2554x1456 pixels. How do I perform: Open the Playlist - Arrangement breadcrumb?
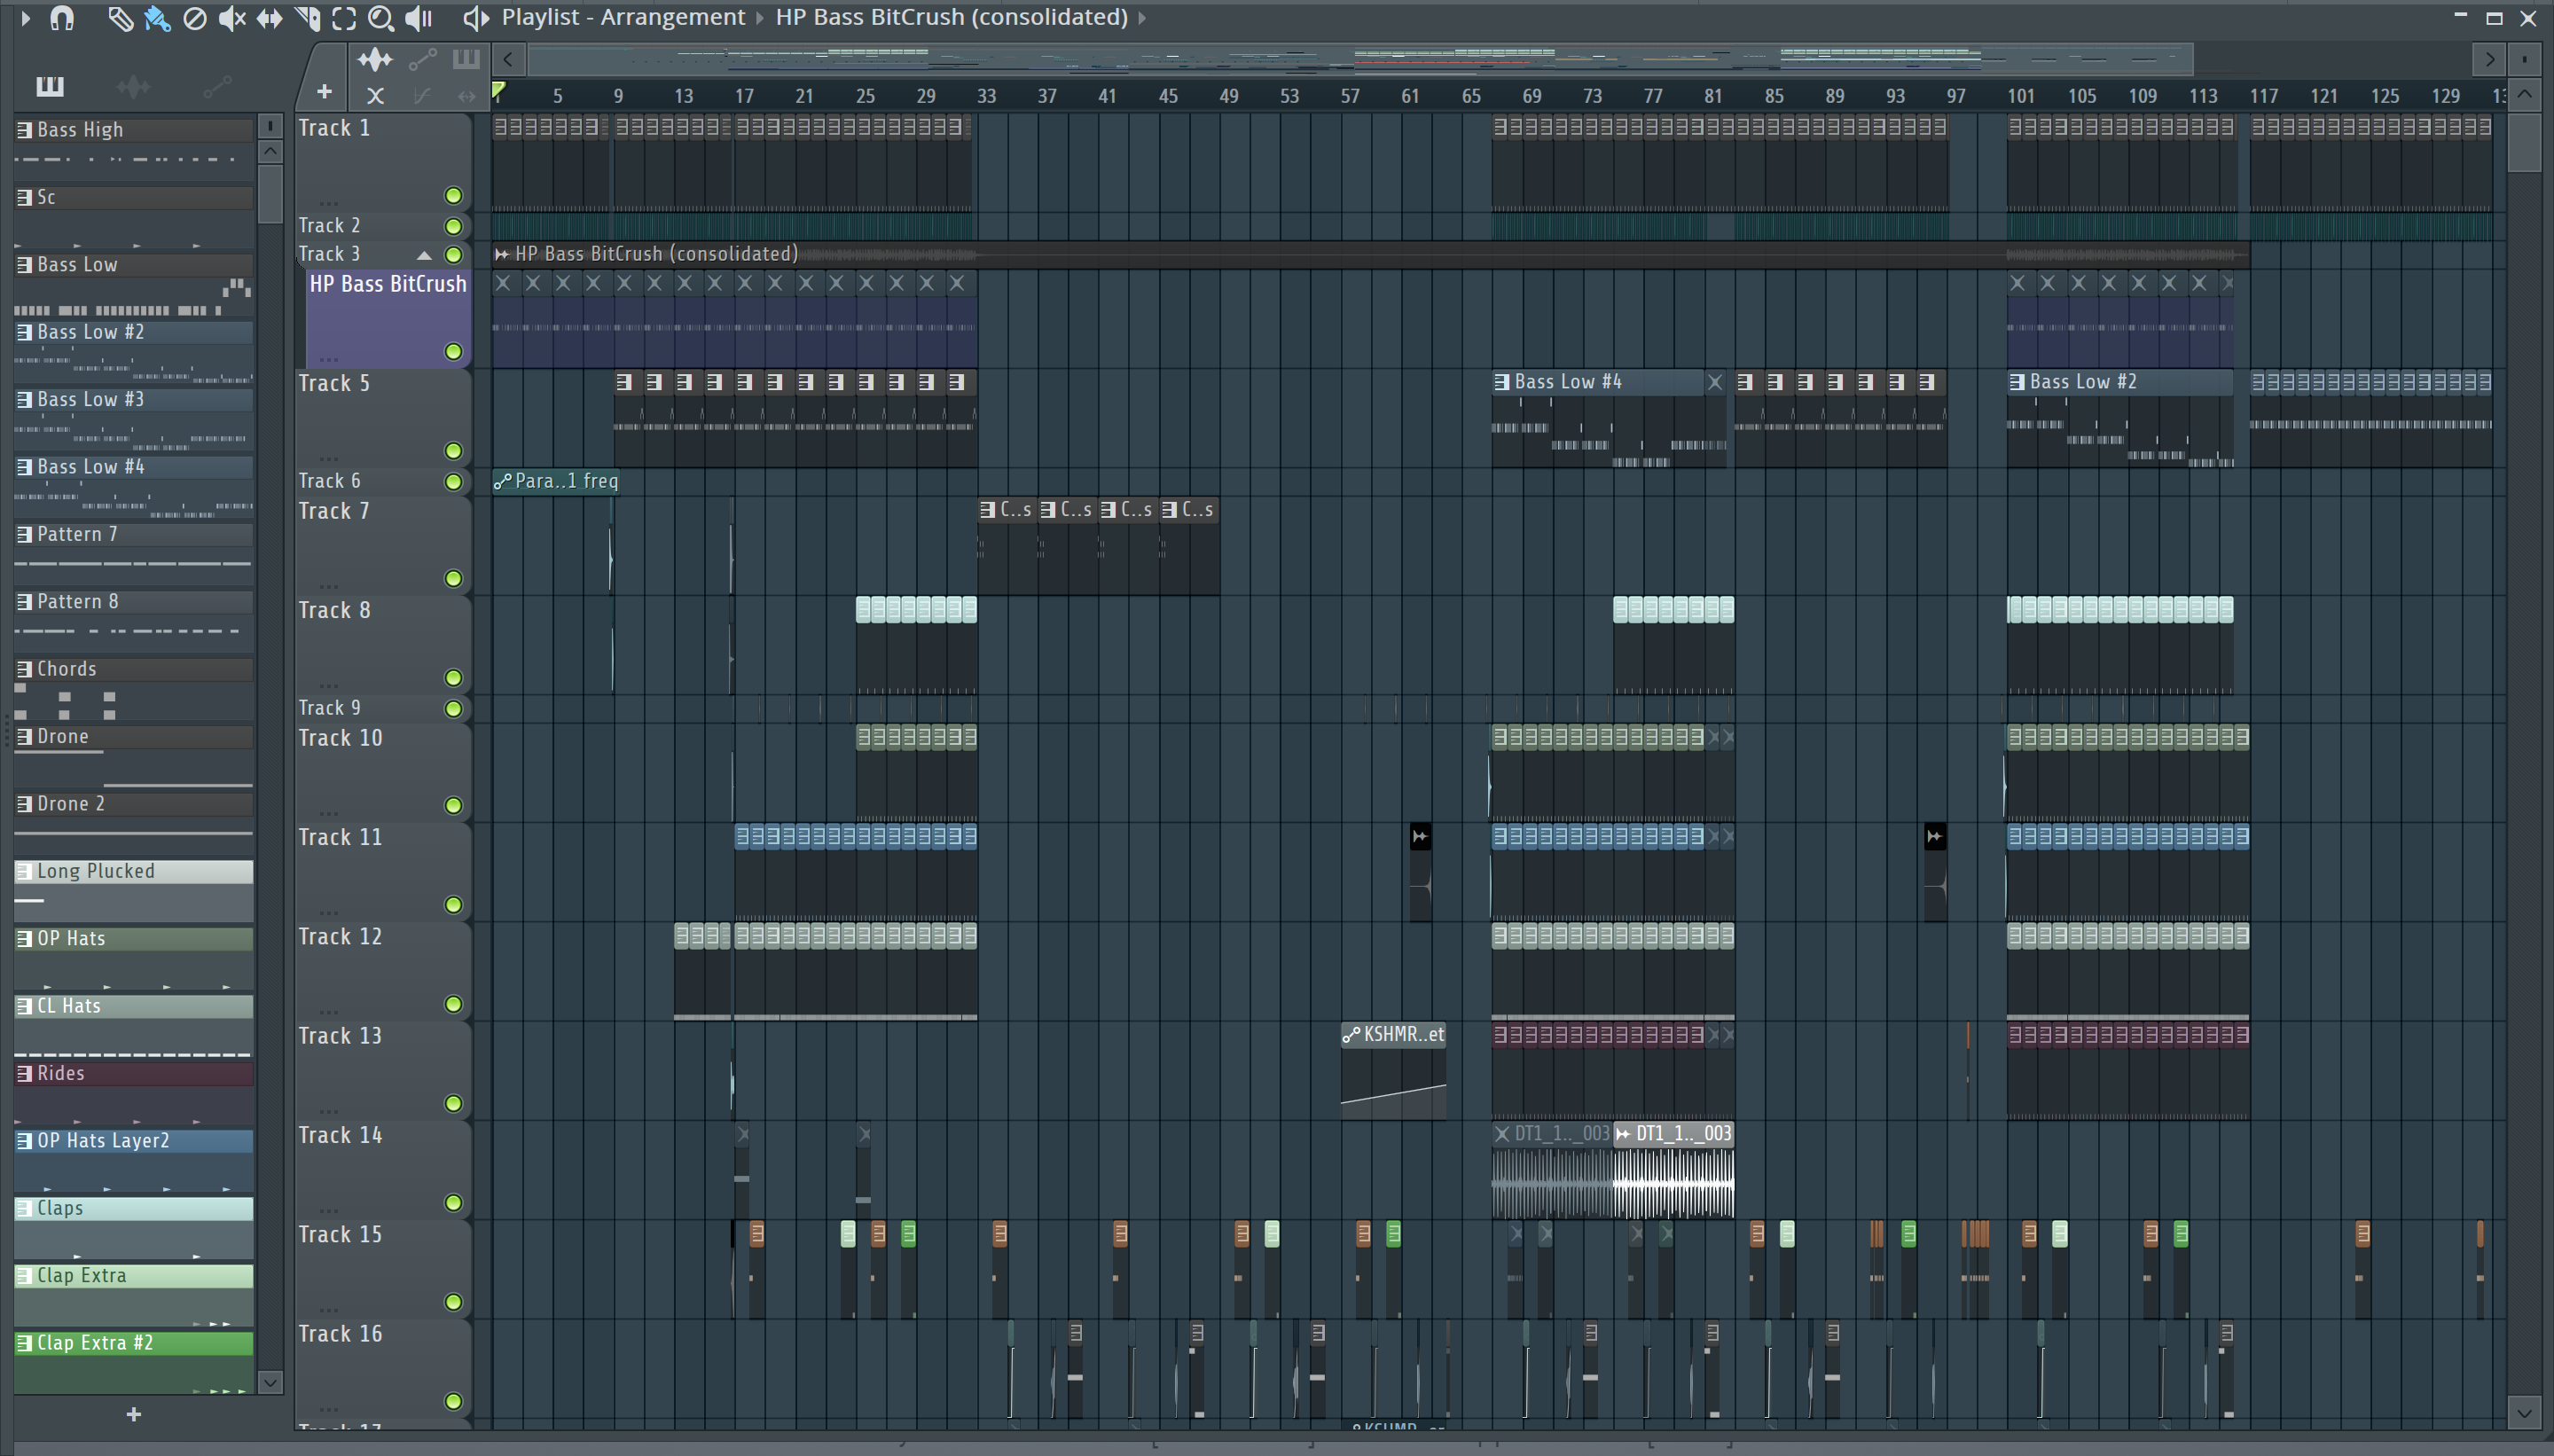[x=623, y=17]
